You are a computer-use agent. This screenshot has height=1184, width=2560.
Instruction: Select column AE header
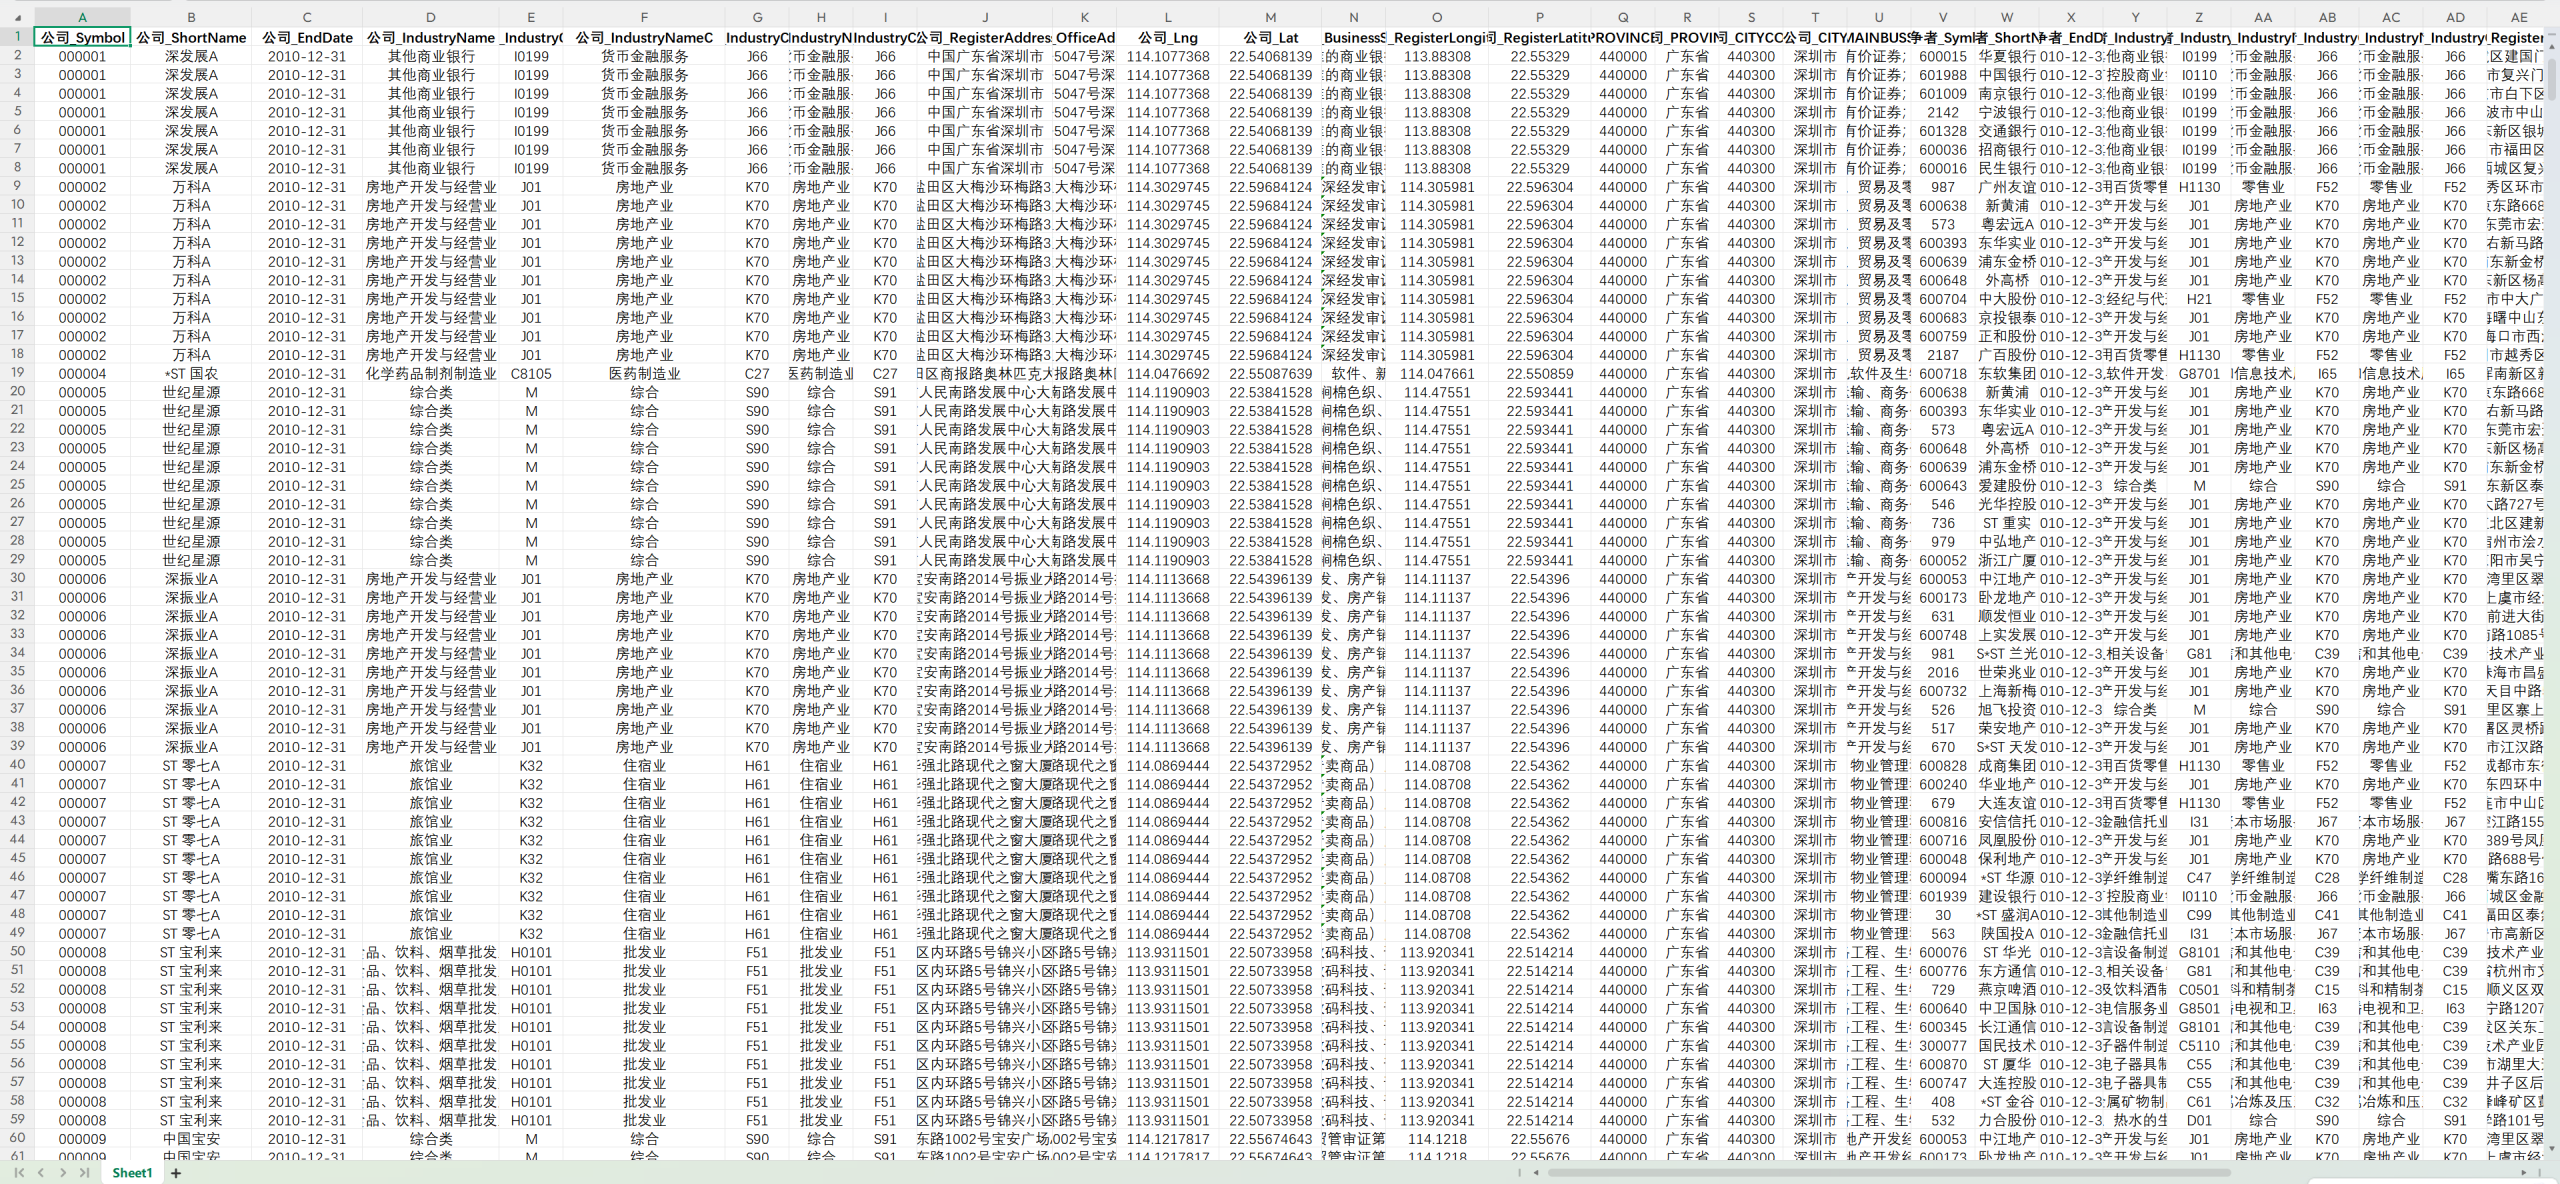pos(2518,17)
